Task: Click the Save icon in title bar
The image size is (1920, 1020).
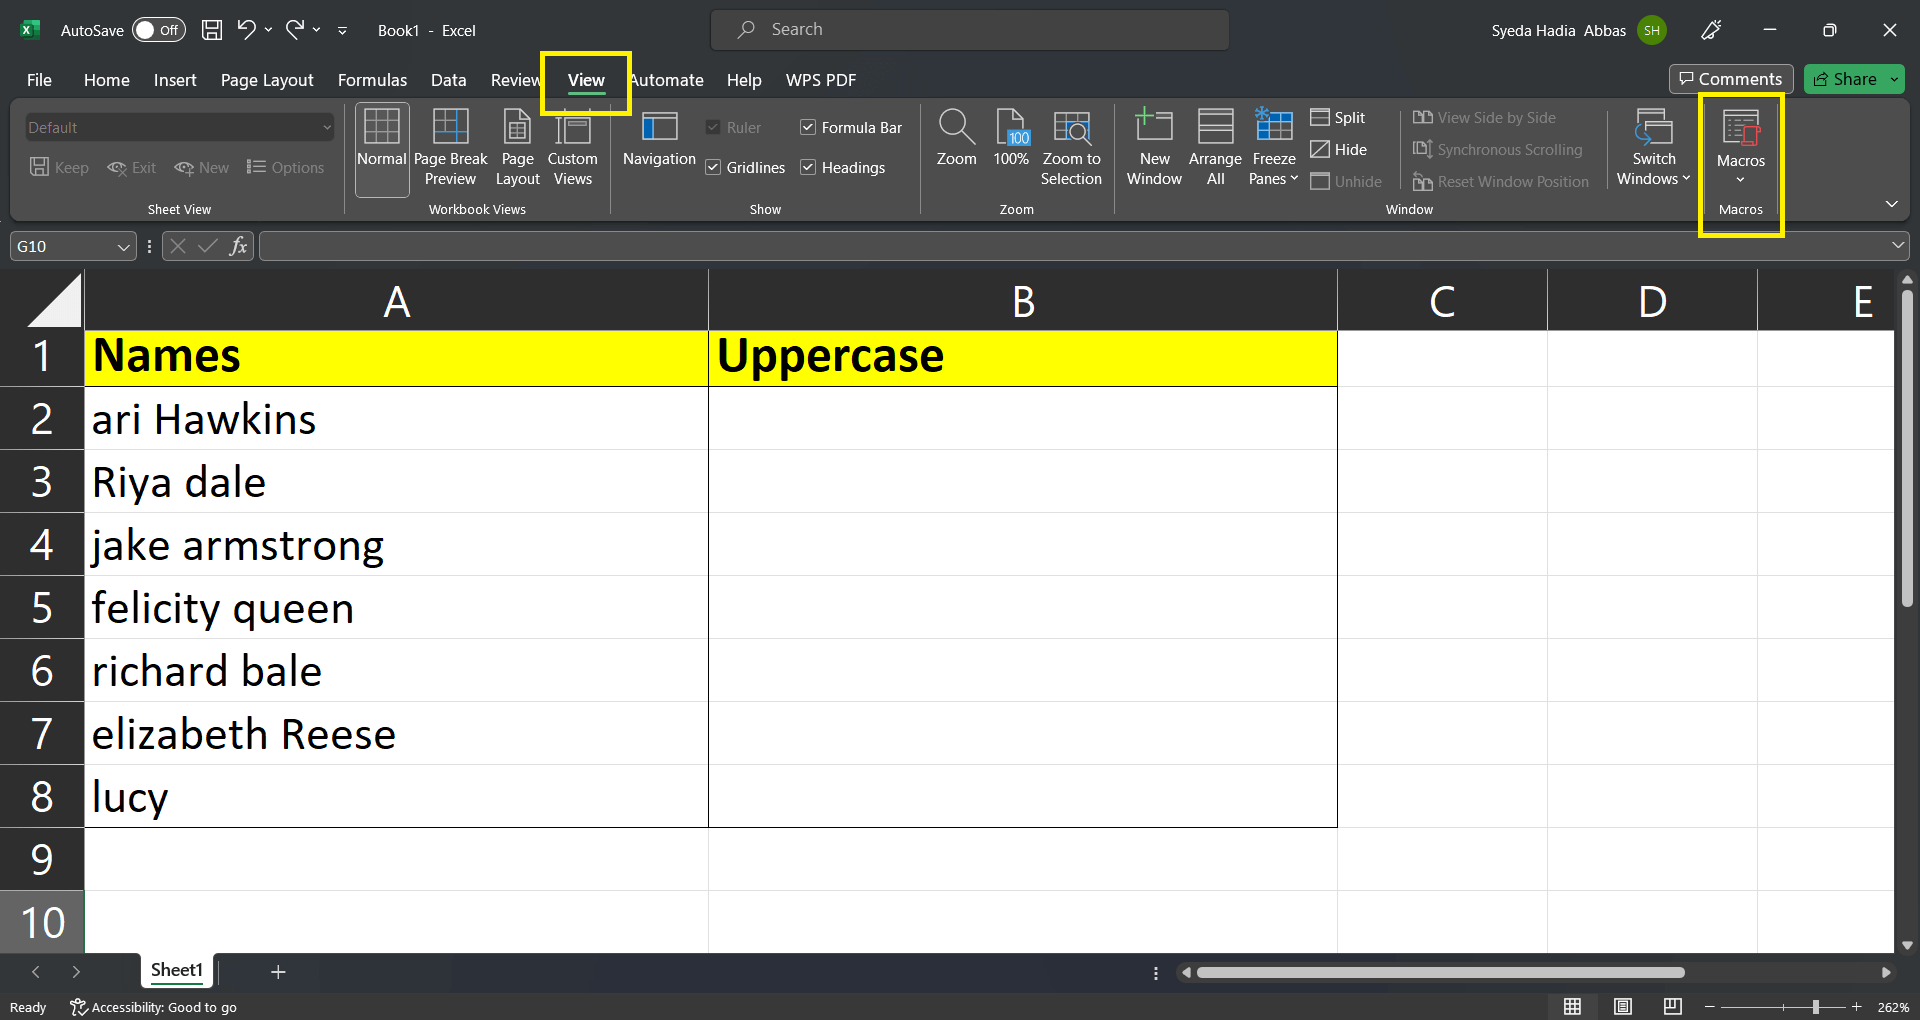Action: point(212,30)
